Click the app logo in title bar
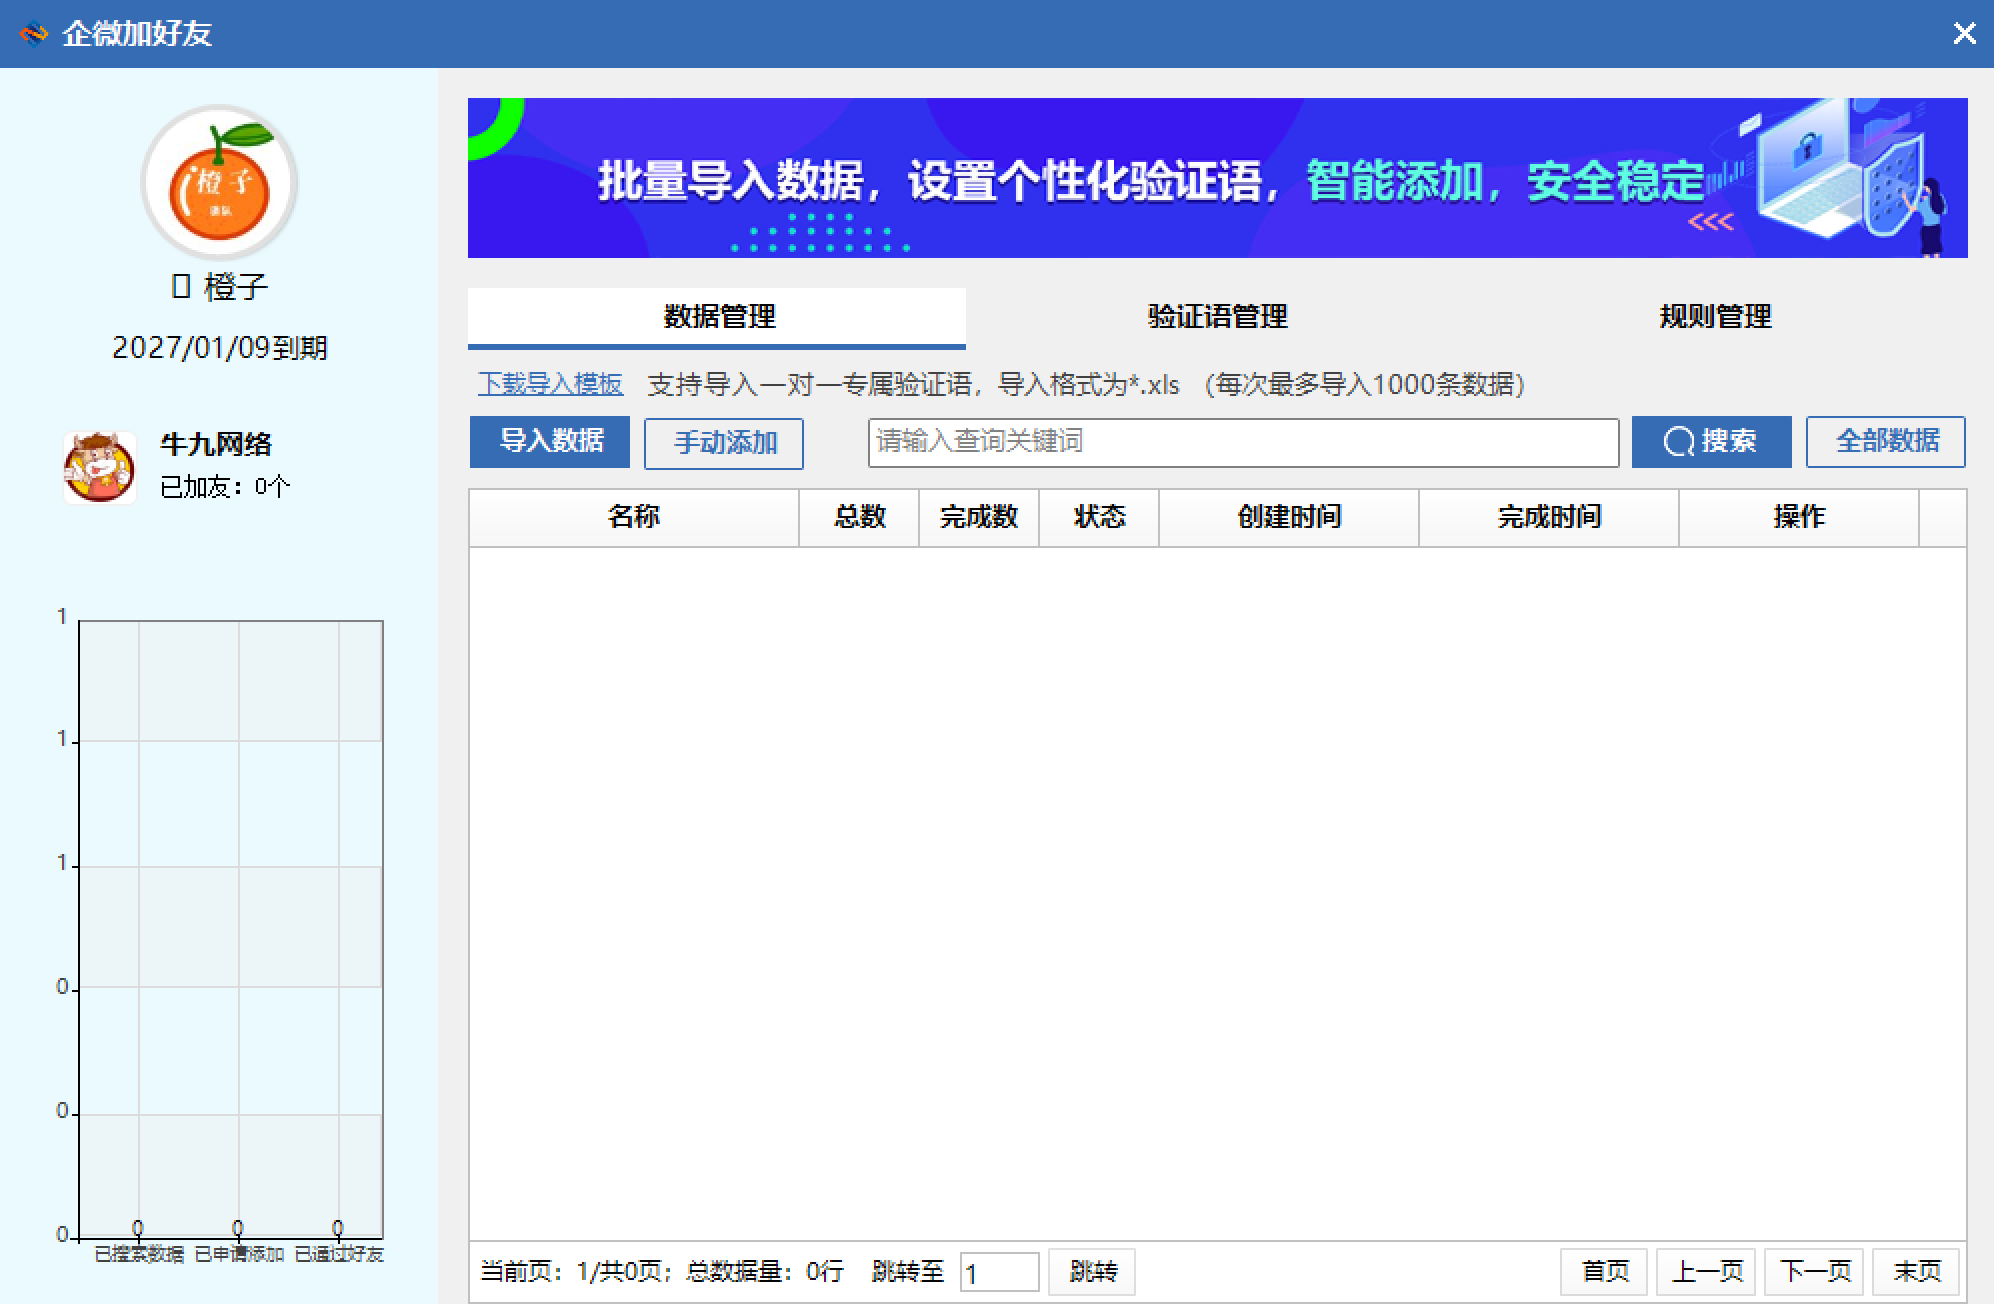Image resolution: width=1994 pixels, height=1304 pixels. [x=33, y=34]
